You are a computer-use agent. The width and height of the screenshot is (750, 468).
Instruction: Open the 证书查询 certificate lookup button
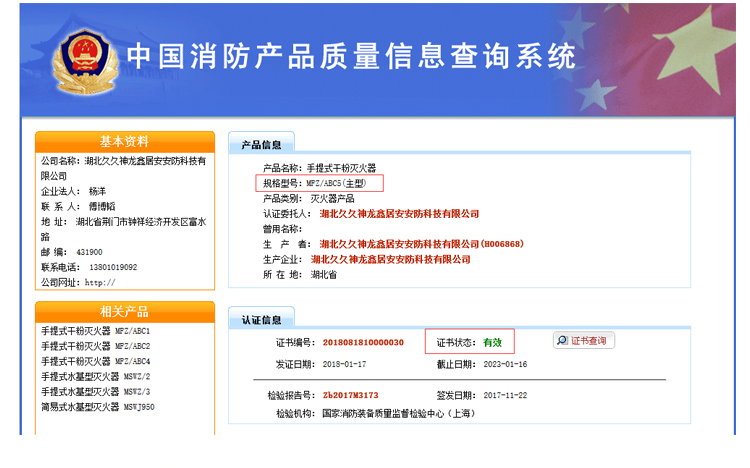coord(584,340)
